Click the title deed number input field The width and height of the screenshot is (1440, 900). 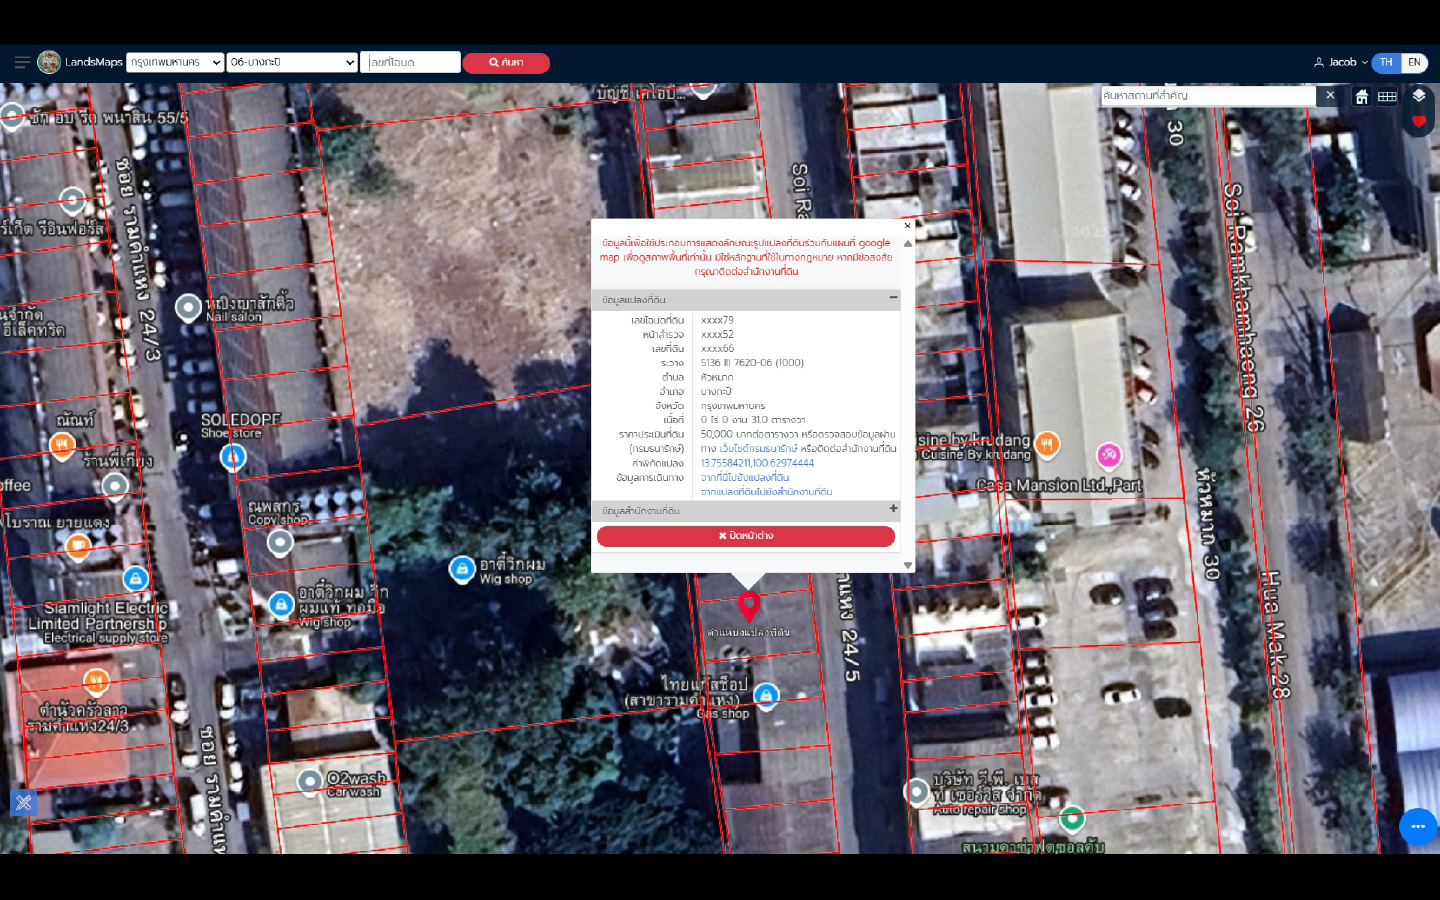coord(411,62)
